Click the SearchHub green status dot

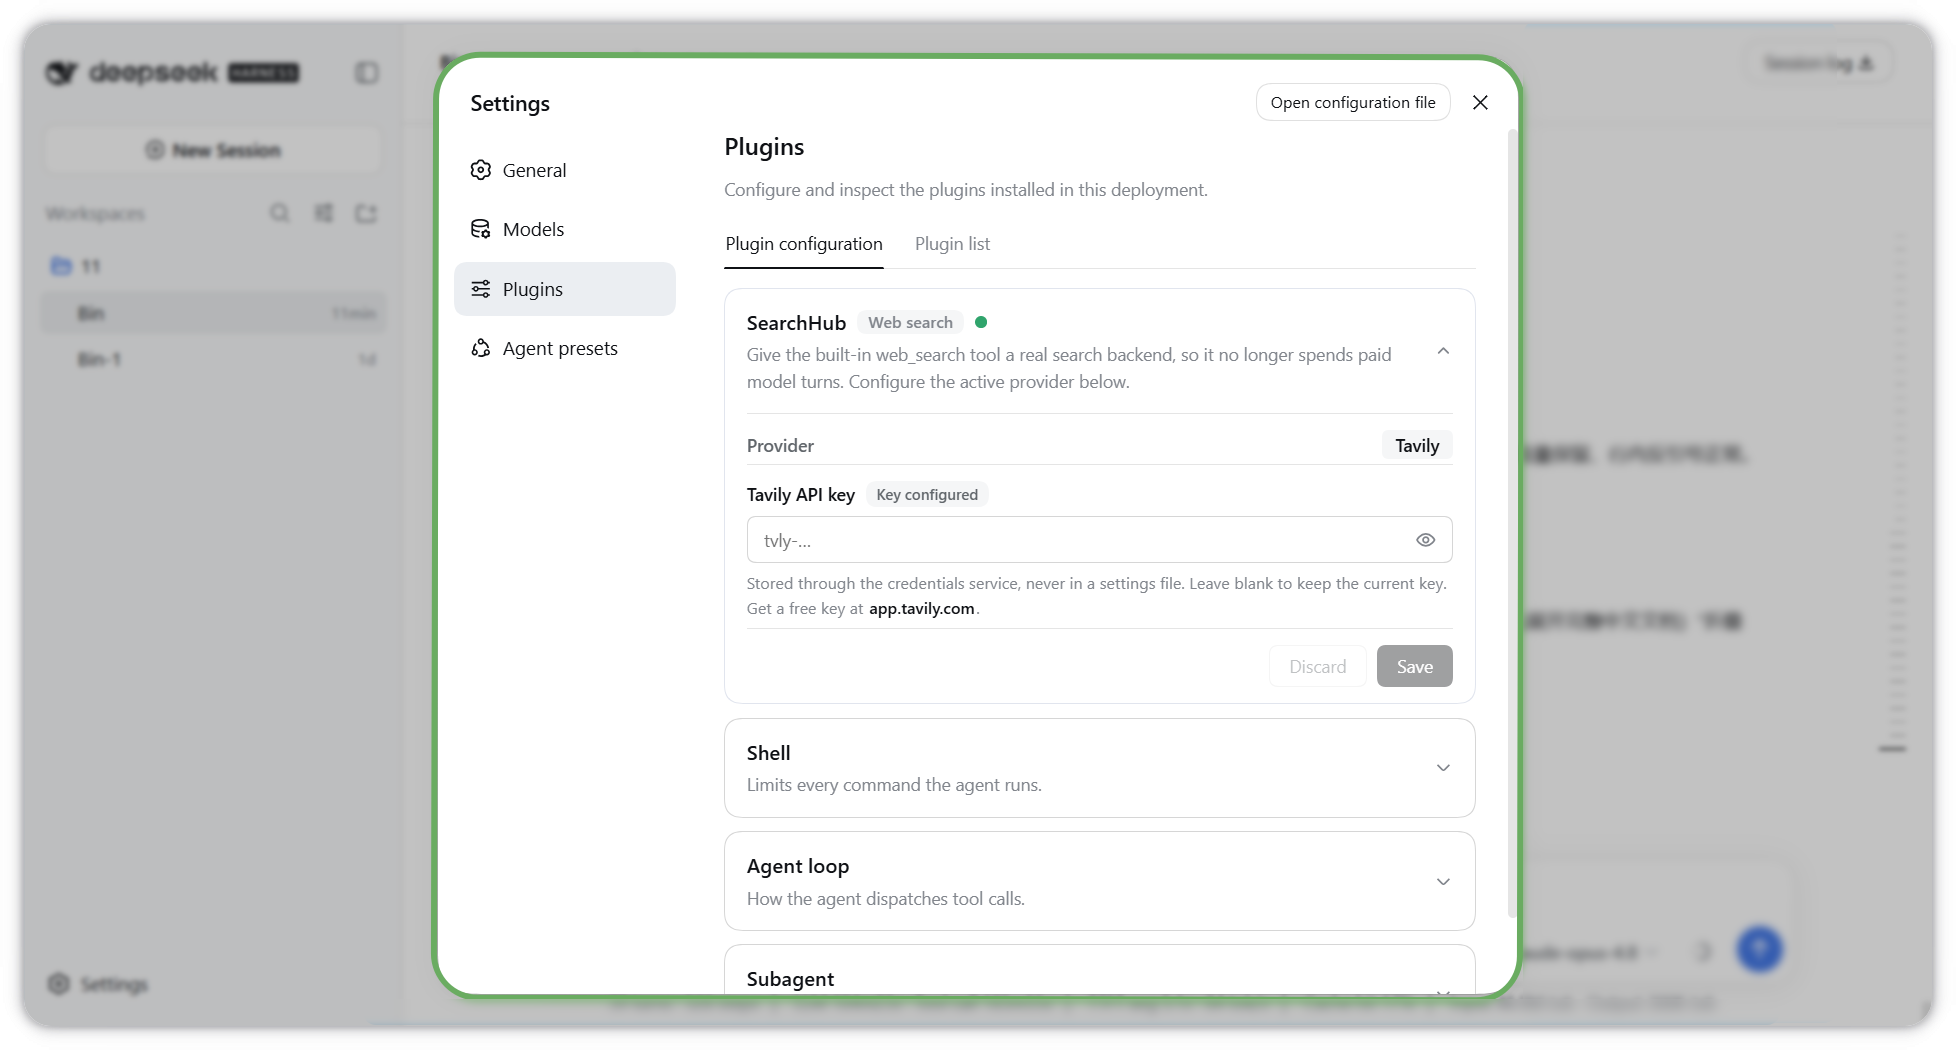coord(981,322)
